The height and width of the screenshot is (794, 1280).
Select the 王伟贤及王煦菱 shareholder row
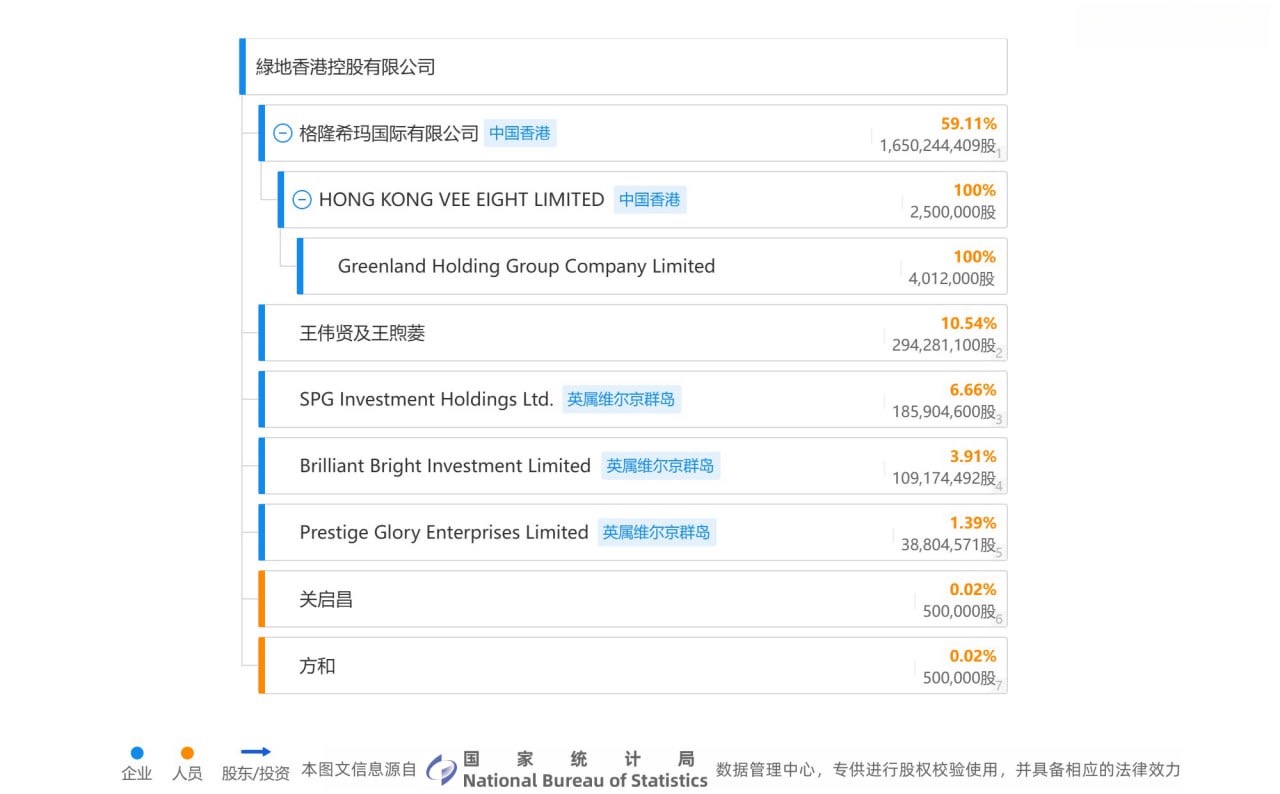(633, 333)
